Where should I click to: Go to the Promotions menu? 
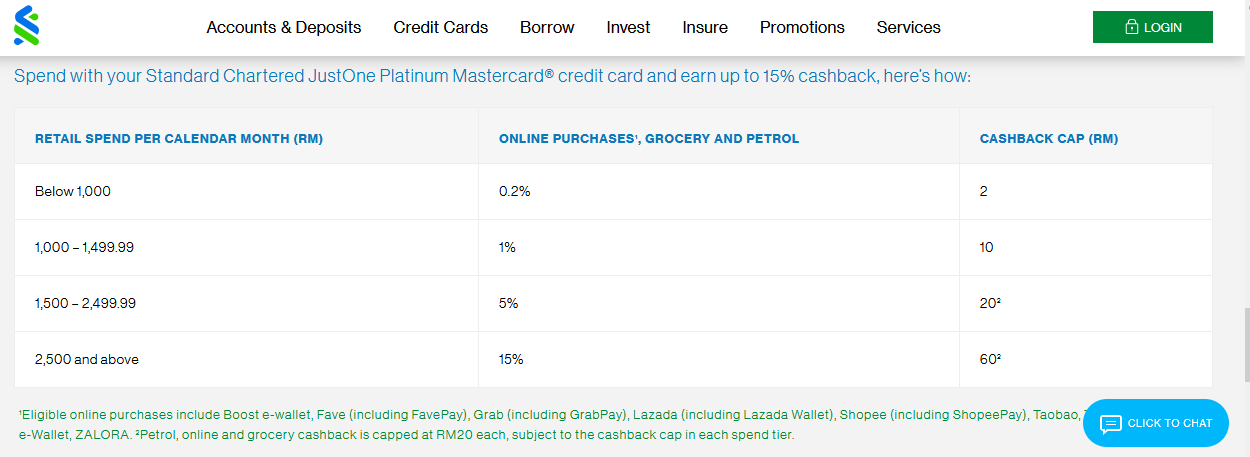(802, 28)
